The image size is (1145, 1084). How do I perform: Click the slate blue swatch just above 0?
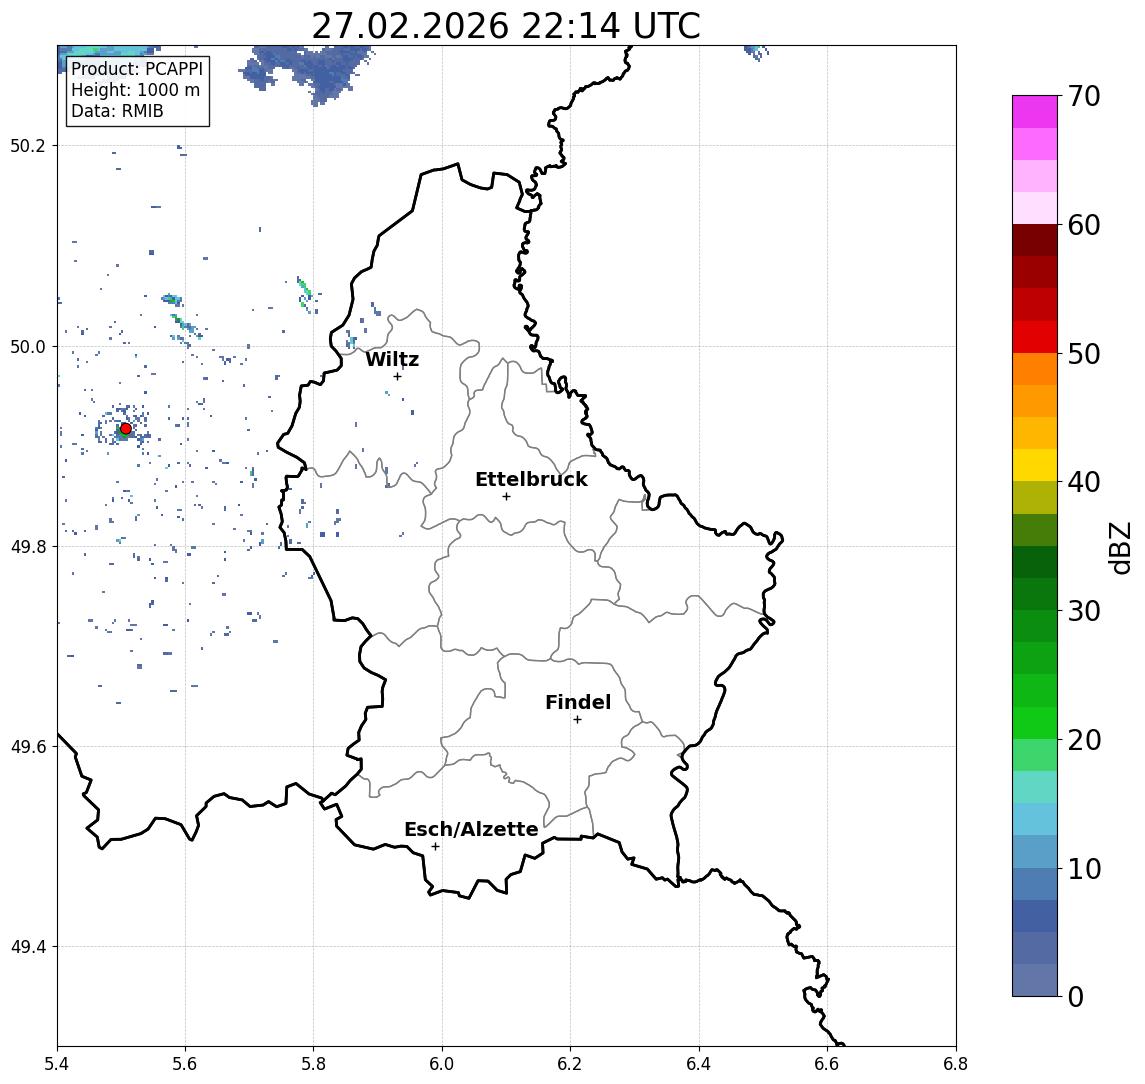[x=1035, y=980]
